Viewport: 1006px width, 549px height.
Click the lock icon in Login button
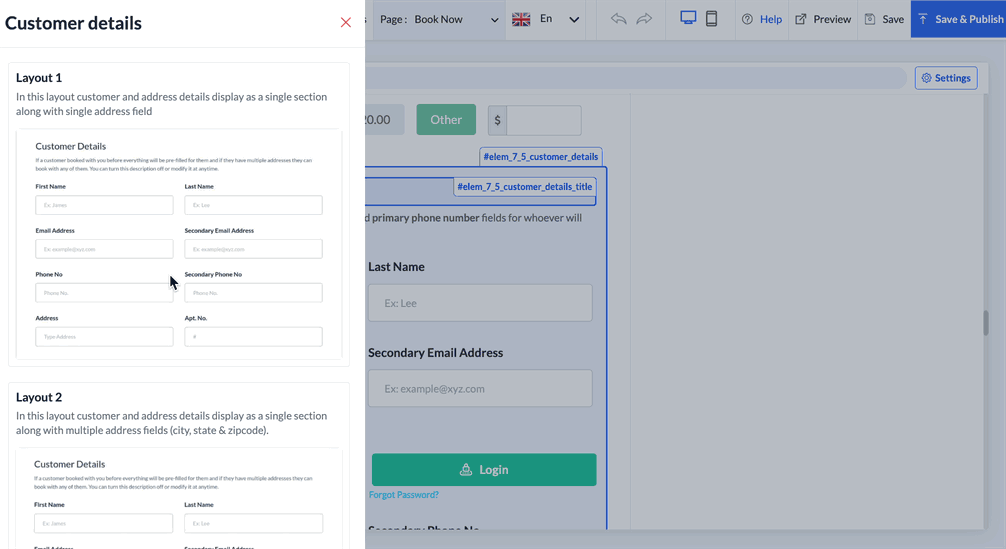pos(466,469)
